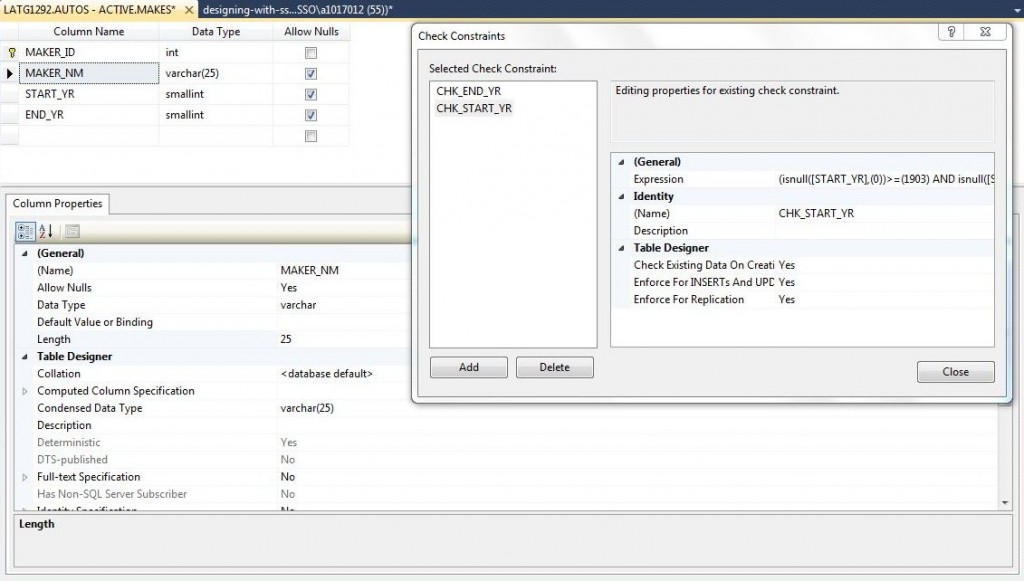Click the primary key icon beside MAKER_ID
Viewport: 1024px width, 581px height.
11,51
